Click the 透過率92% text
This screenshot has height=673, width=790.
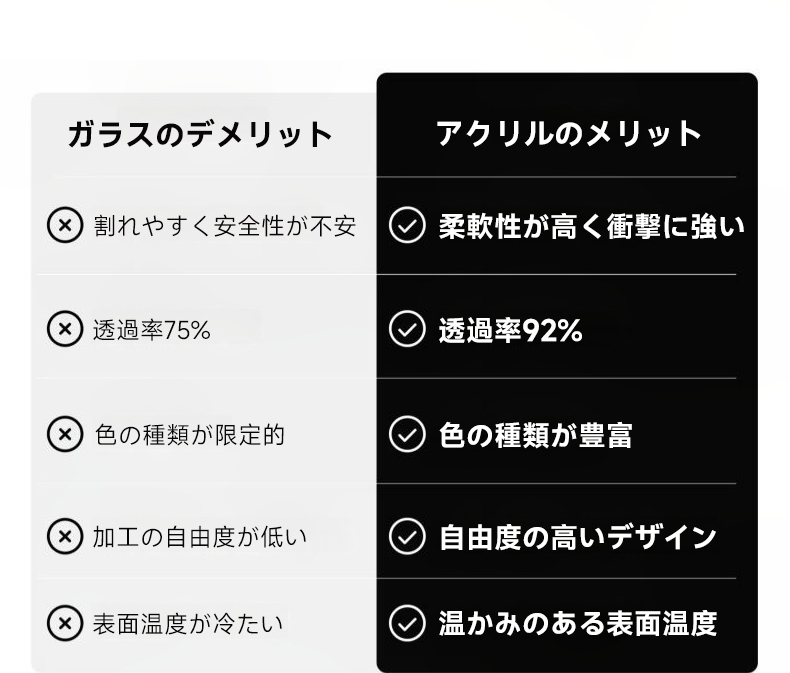click(510, 330)
